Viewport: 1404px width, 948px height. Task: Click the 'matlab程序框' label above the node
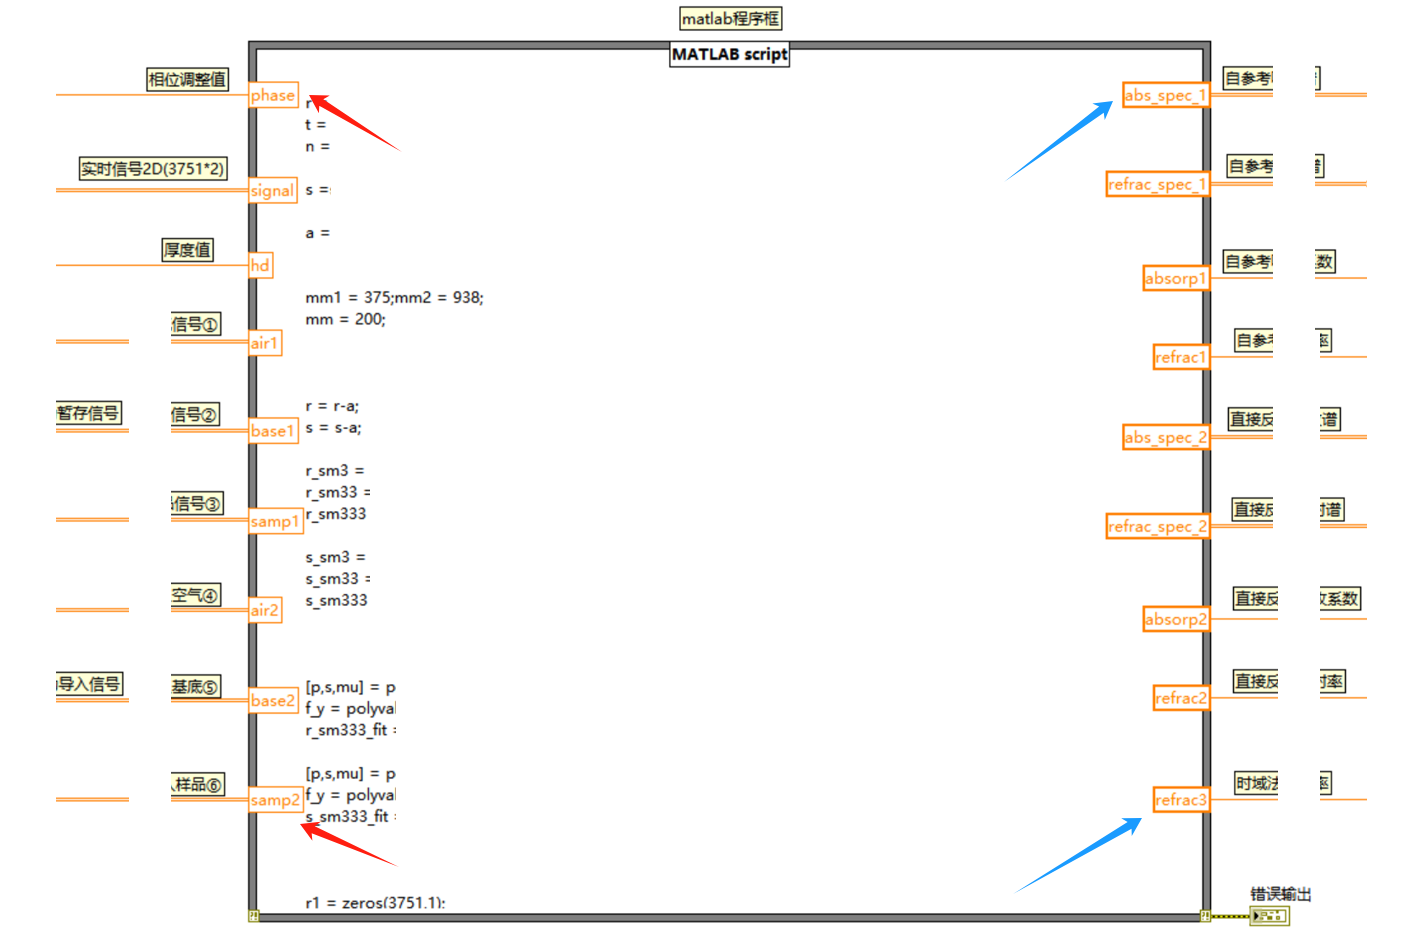(x=730, y=18)
